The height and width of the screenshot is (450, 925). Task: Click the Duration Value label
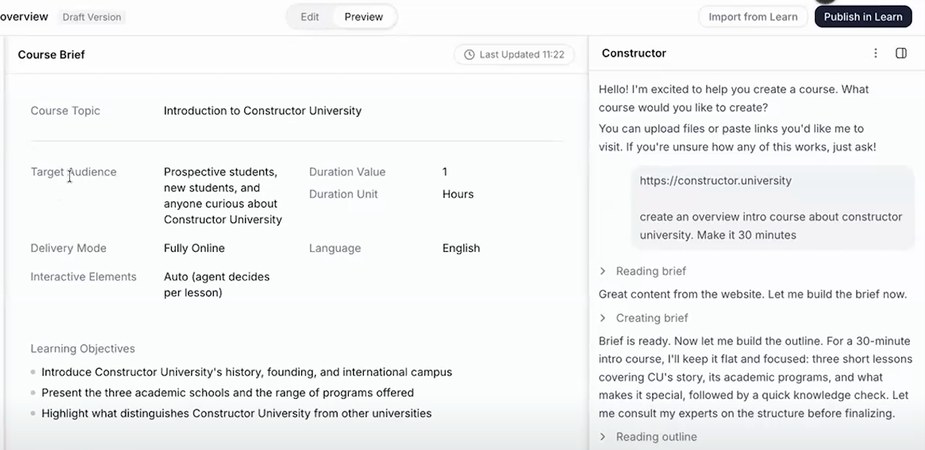coord(347,172)
